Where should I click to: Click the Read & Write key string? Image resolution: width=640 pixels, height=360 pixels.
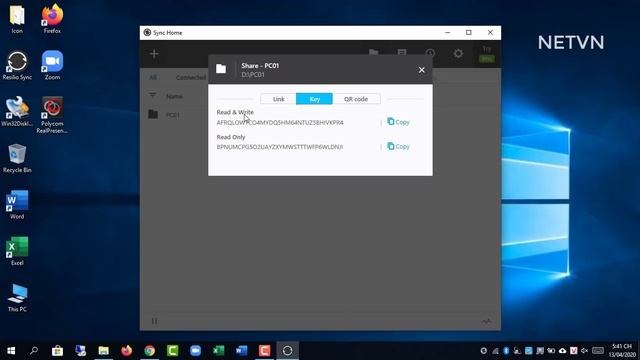280,122
